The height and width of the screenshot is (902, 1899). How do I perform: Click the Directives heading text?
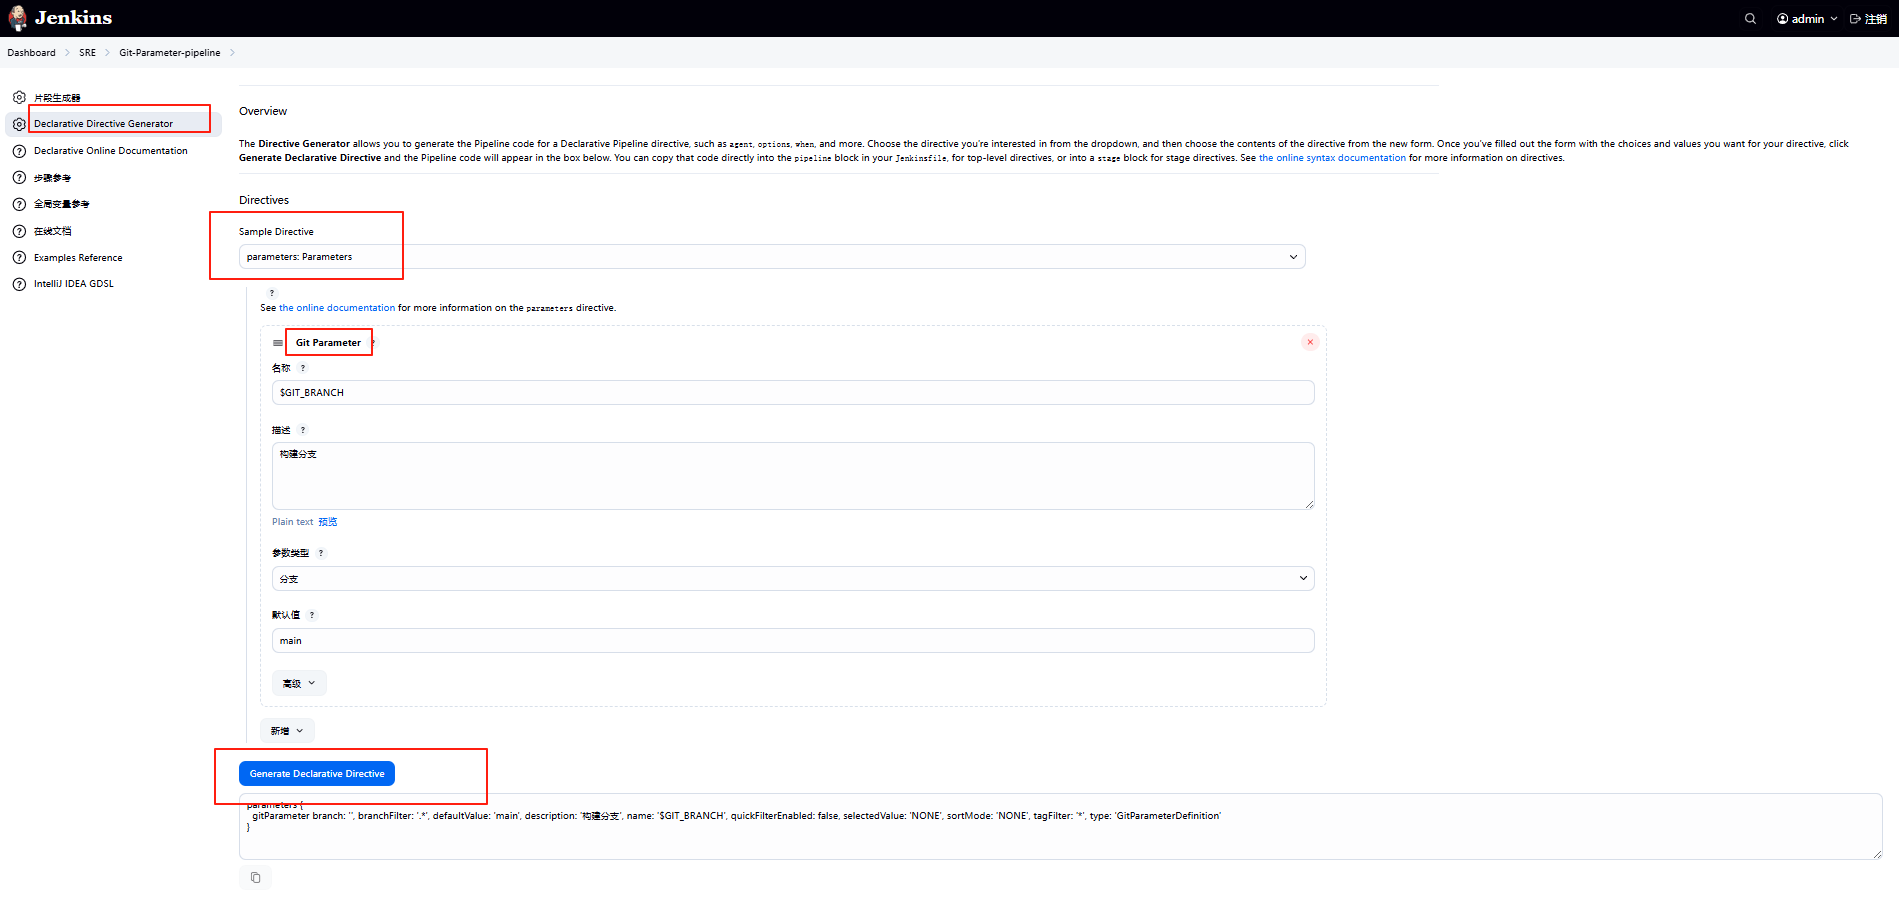tap(264, 200)
